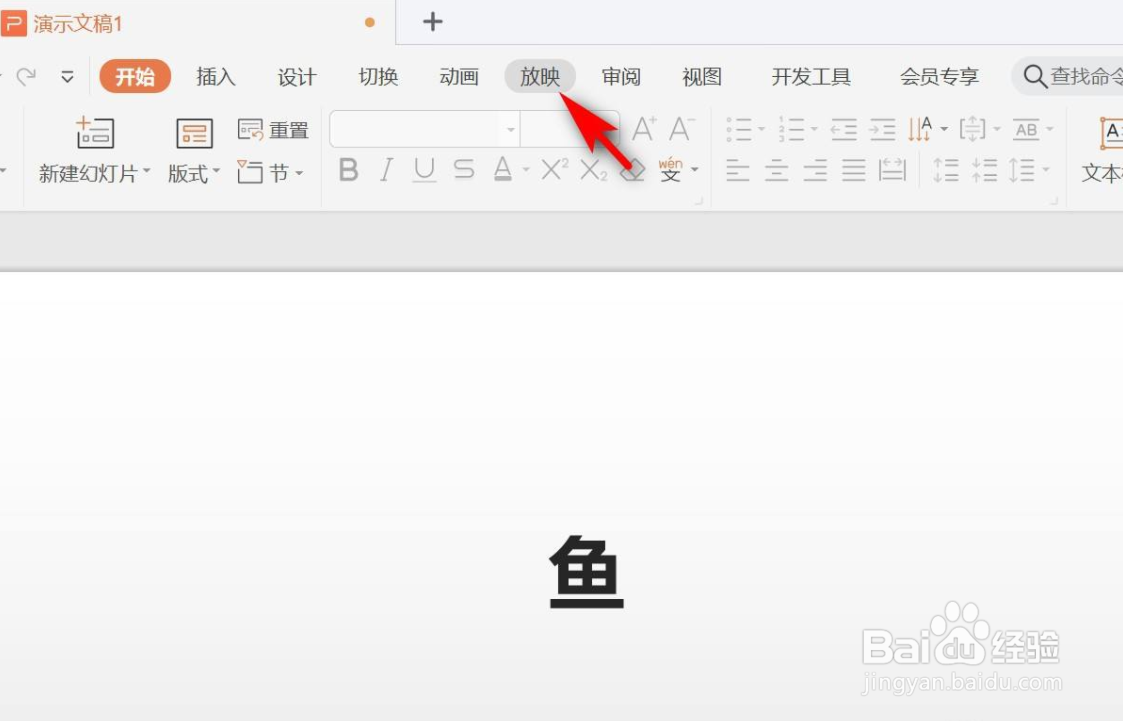Center align the text
Viewport: 1123px width, 721px height.
(776, 170)
